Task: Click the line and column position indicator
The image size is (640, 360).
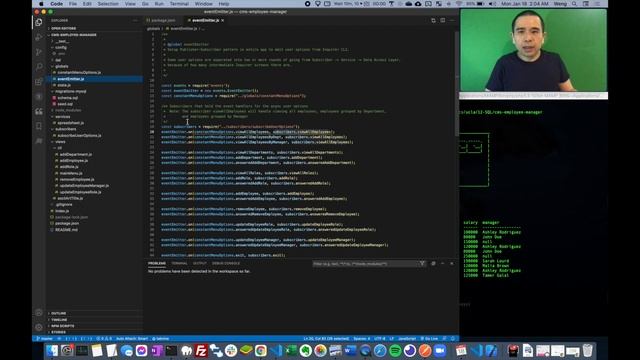Action: [x=326, y=339]
